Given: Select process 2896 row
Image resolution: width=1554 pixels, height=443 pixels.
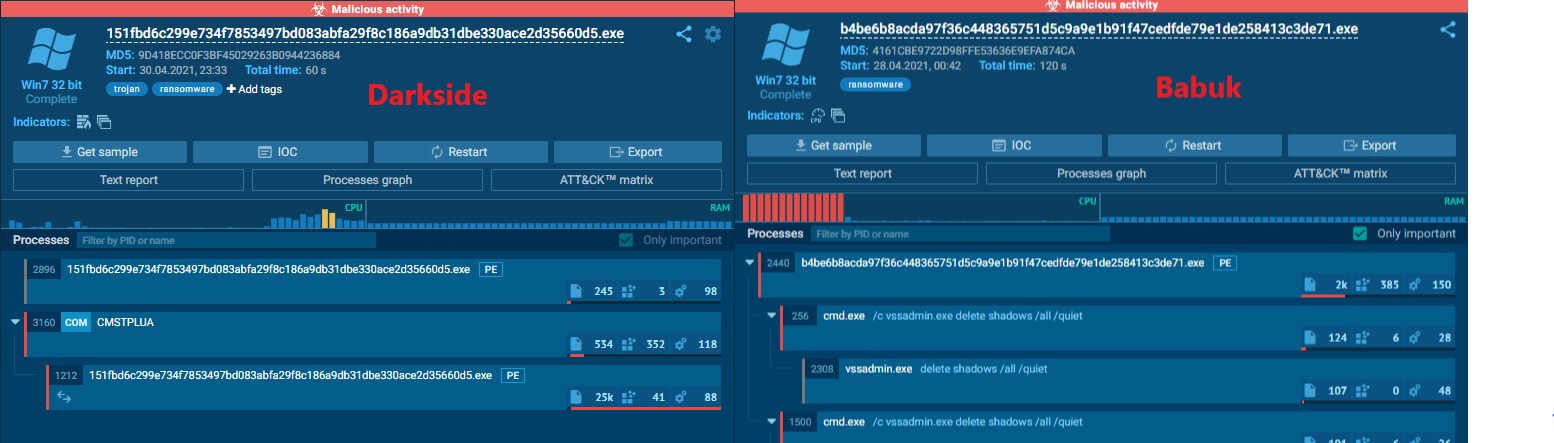Looking at the screenshot, I should tap(372, 280).
